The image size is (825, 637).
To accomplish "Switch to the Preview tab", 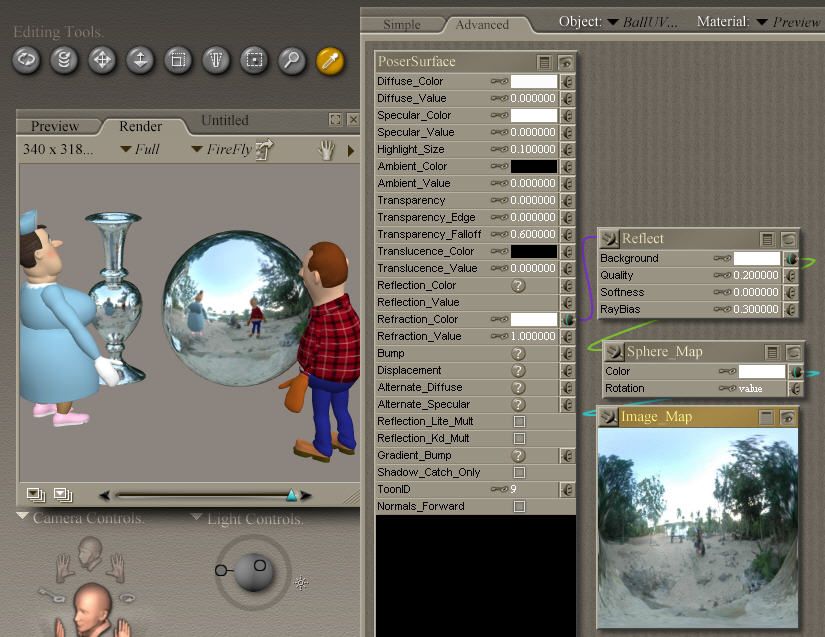I will (55, 126).
